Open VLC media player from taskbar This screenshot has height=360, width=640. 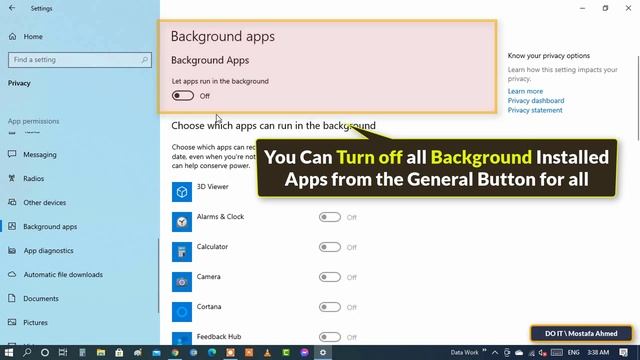[x=267, y=352]
